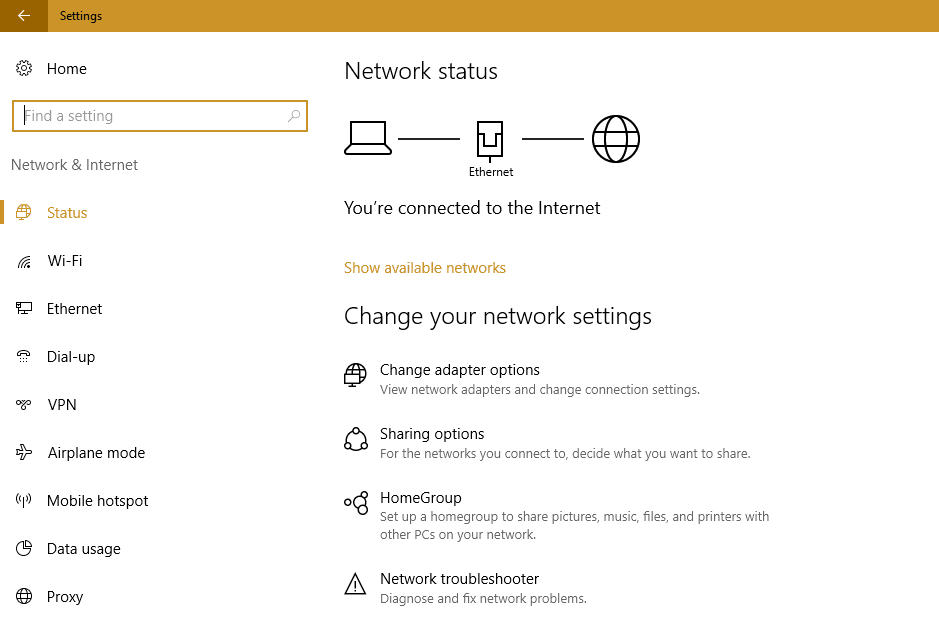Click the globe icon beside Change adapter options

click(355, 375)
